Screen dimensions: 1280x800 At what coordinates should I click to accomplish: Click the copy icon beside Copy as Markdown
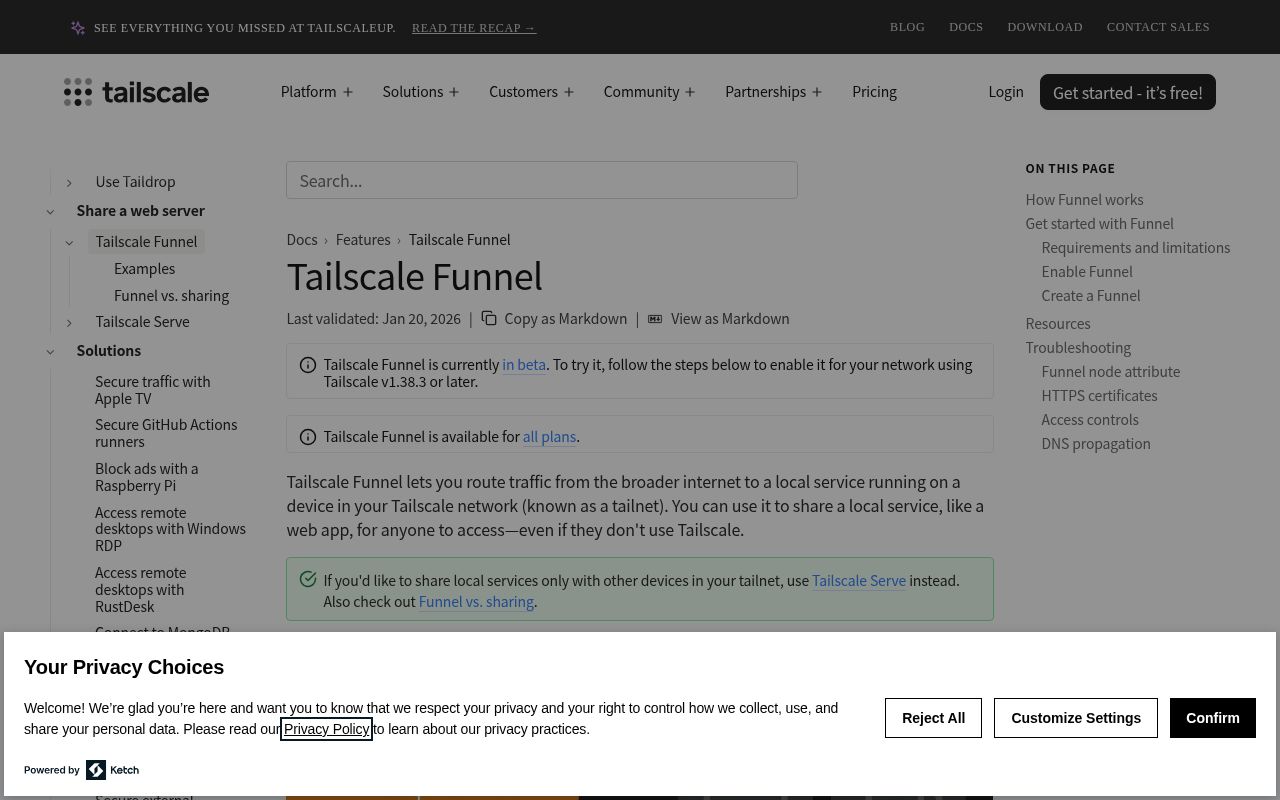[x=489, y=318]
